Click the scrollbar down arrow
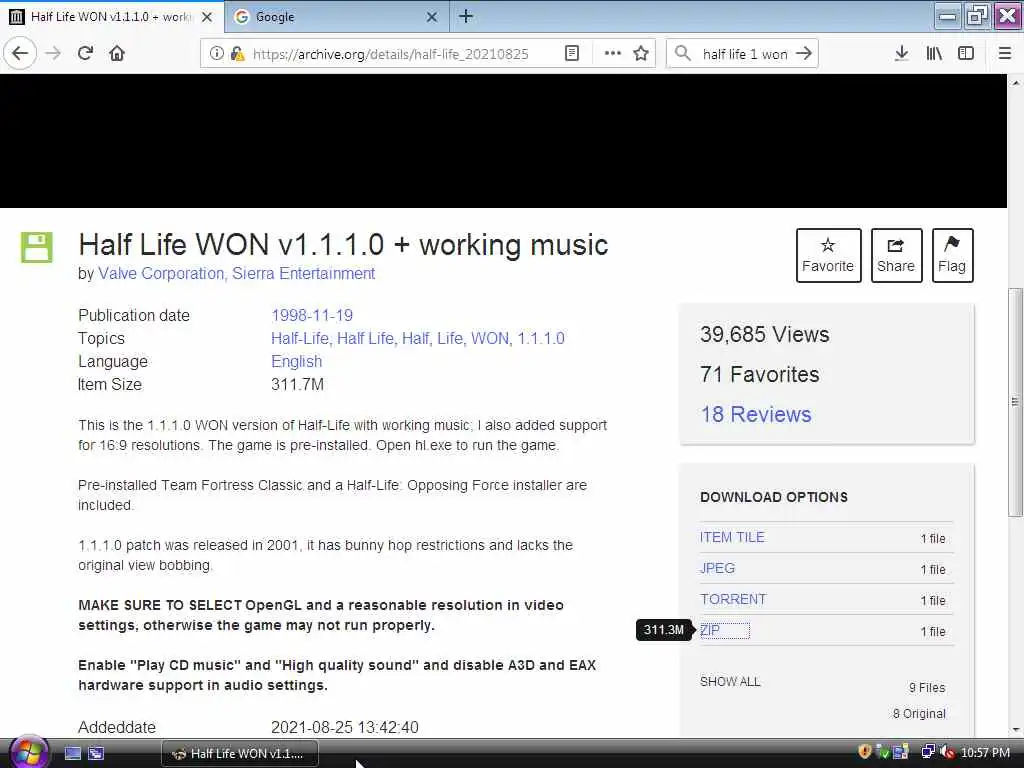1024x768 pixels. pos(1015,730)
